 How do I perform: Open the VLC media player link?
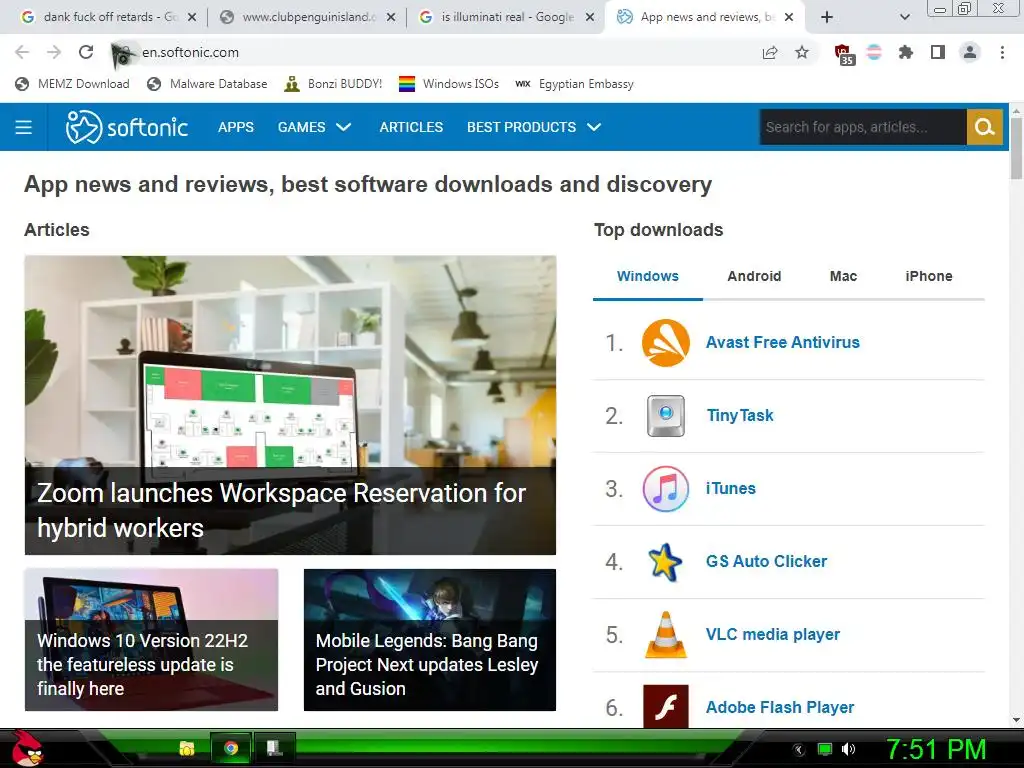[x=773, y=635]
